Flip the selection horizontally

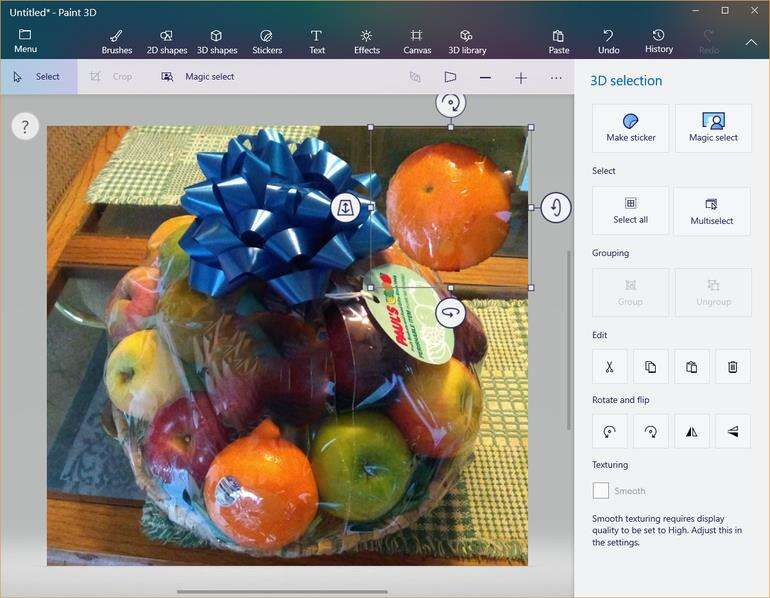[692, 432]
